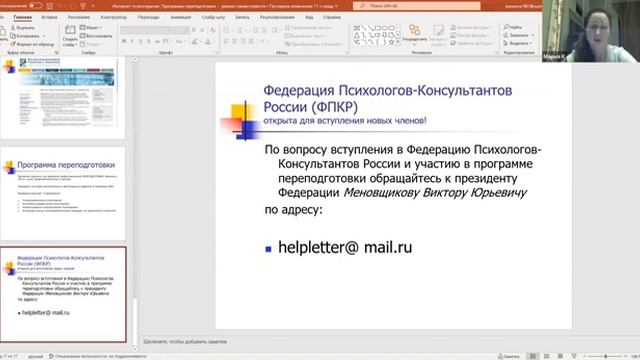Click the Вырезать (cut) button
Screen dimensions: 640x360
pos(23,28)
